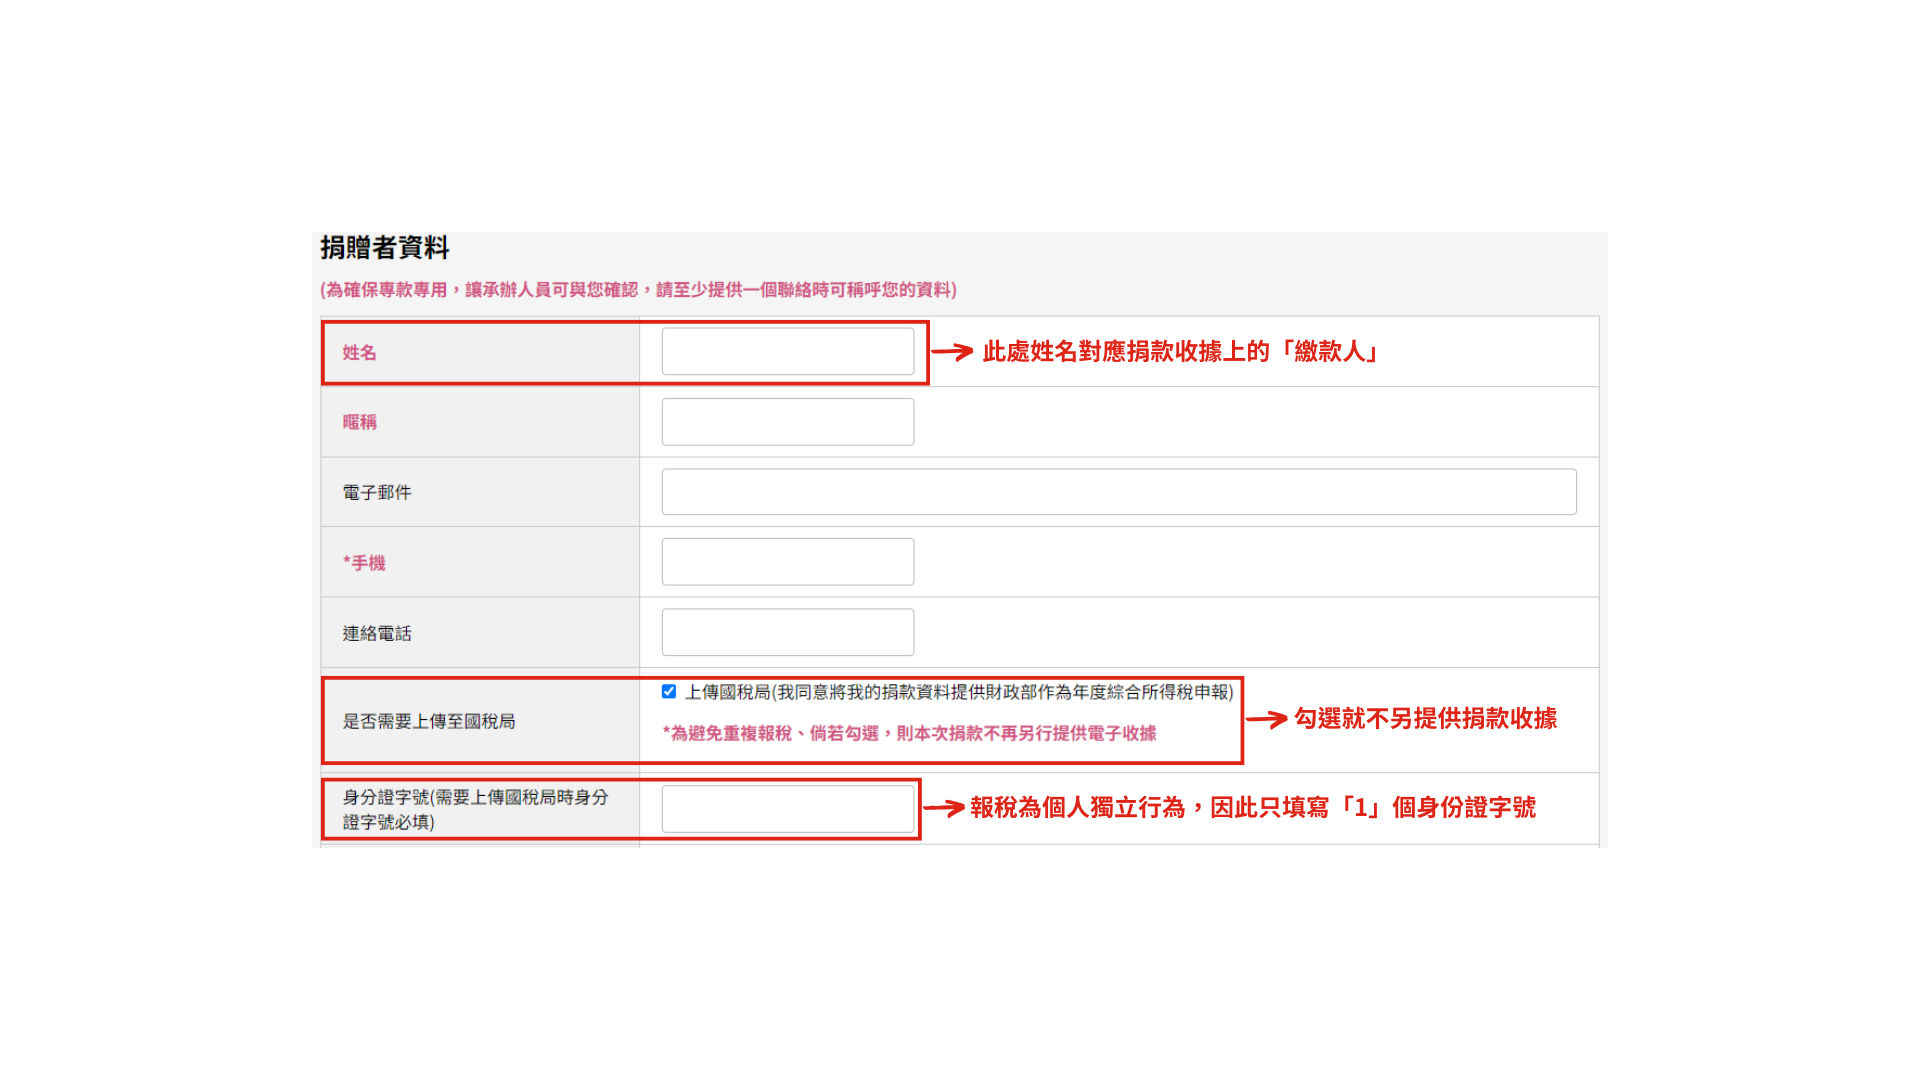Focus the 電子郵件 email input field
The image size is (1920, 1080).
coord(1119,492)
